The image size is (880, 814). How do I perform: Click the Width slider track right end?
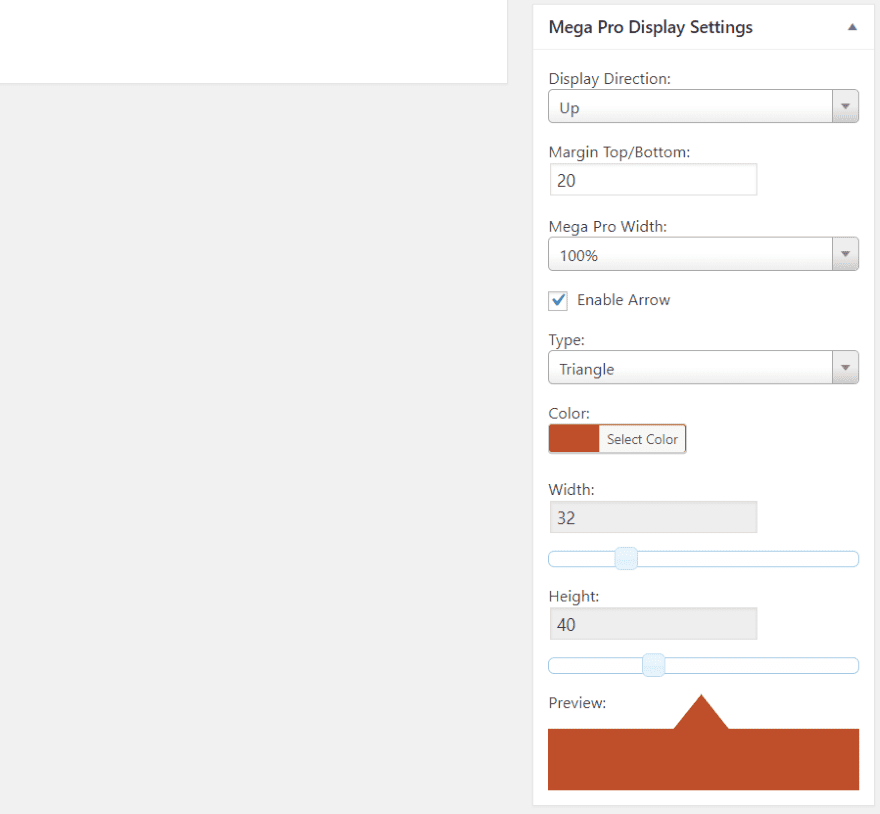(852, 559)
